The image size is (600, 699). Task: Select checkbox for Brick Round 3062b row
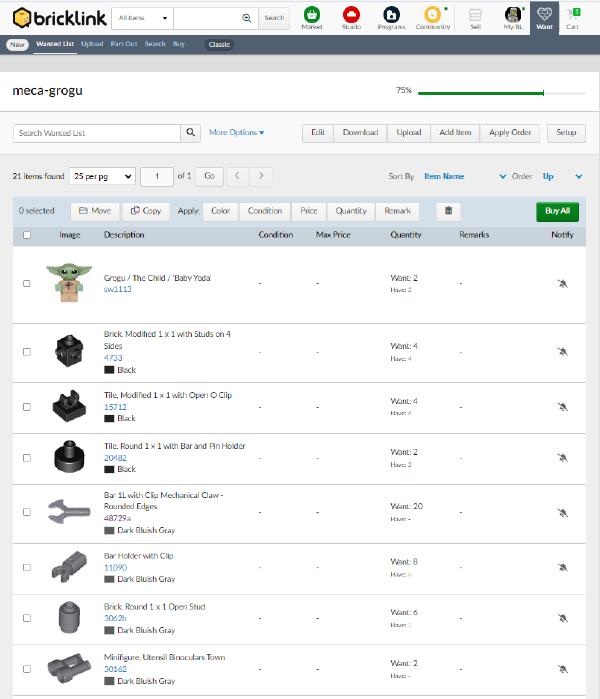[x=27, y=618]
